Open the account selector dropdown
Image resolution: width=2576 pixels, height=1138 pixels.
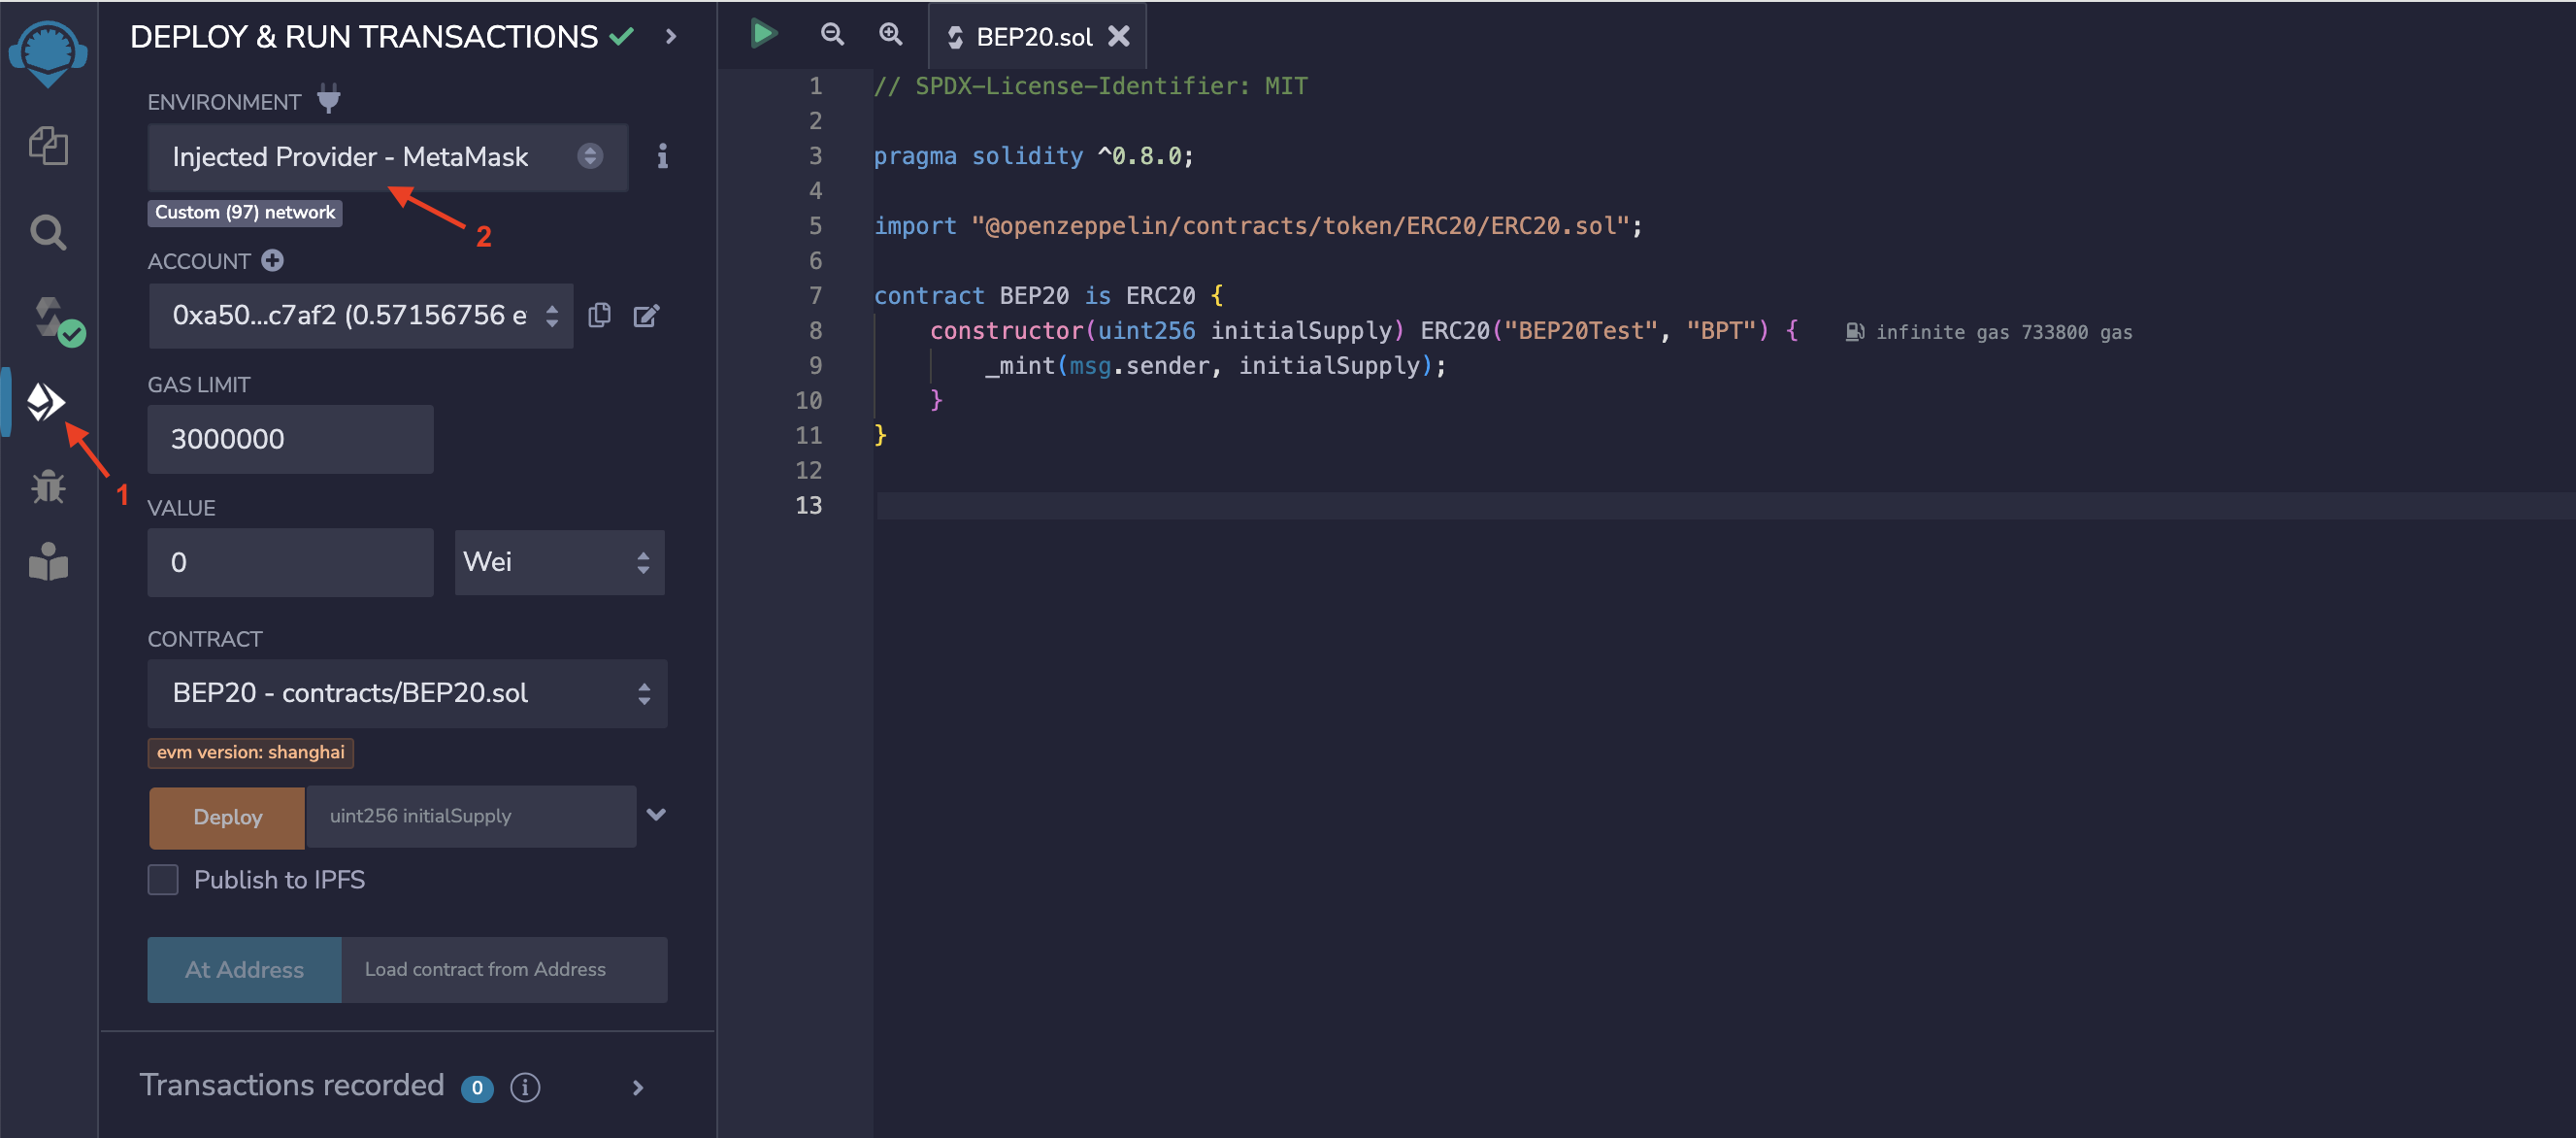pos(361,316)
